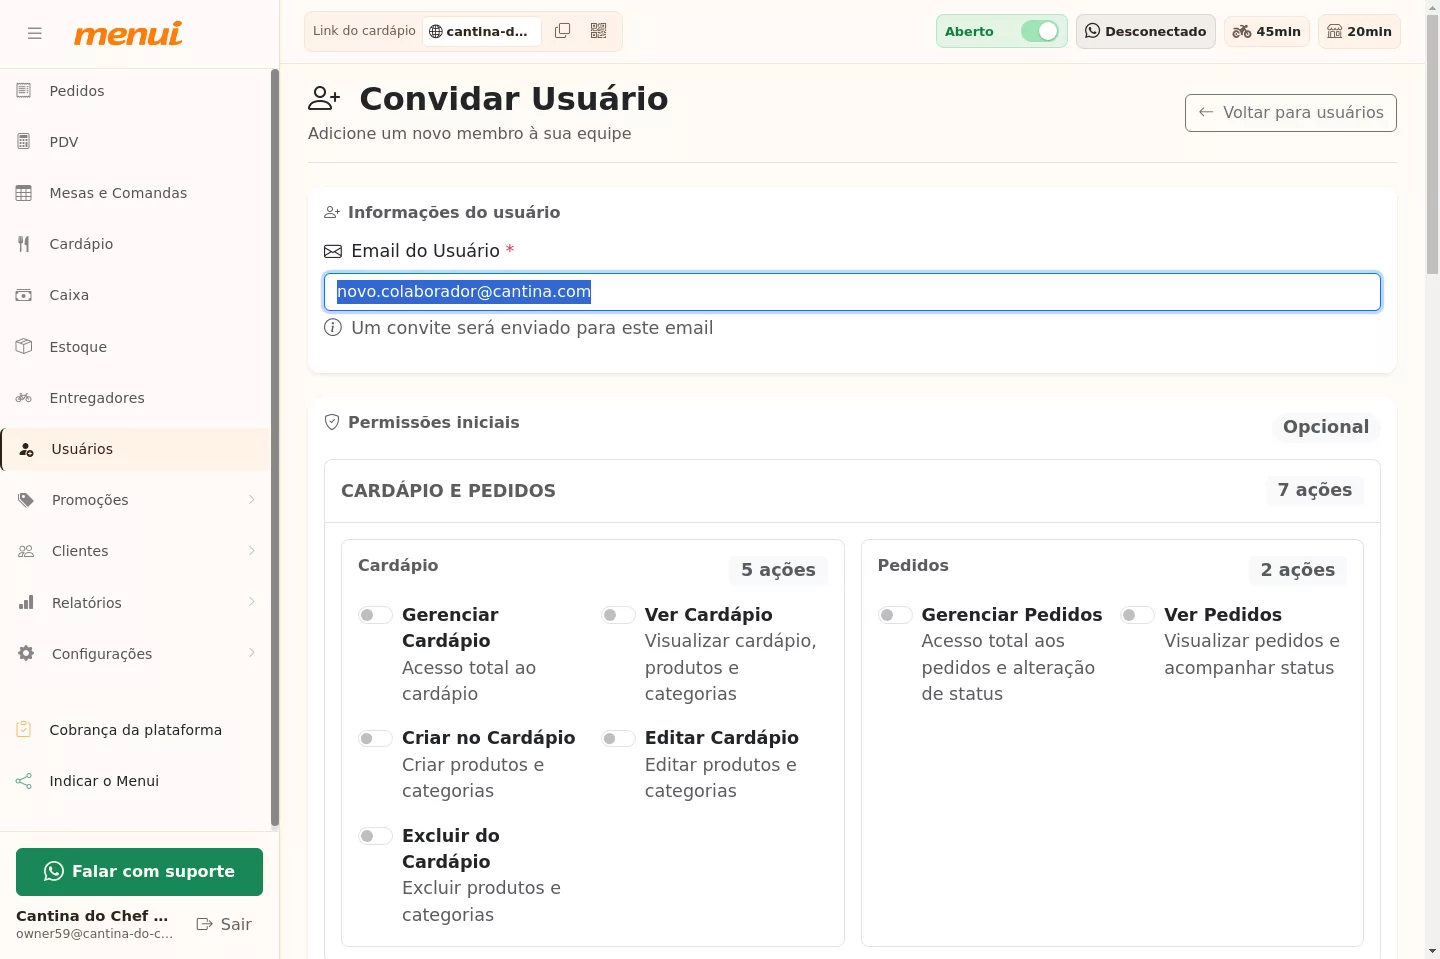The width and height of the screenshot is (1440, 959).
Task: Click the sidebar scrollbar
Action: pyautogui.click(x=275, y=448)
